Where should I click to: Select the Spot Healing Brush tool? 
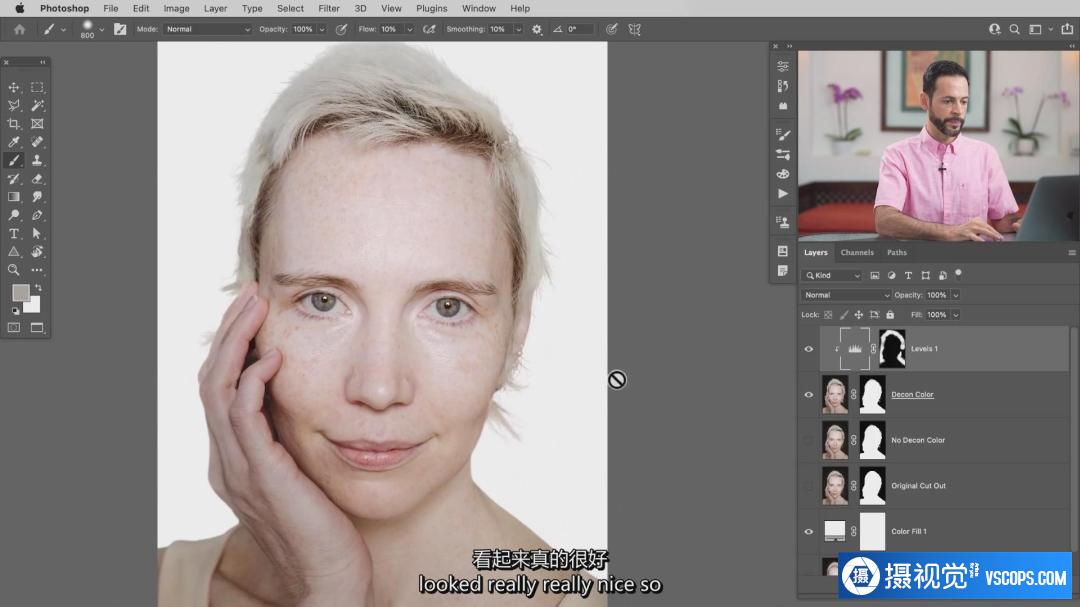tap(37, 142)
